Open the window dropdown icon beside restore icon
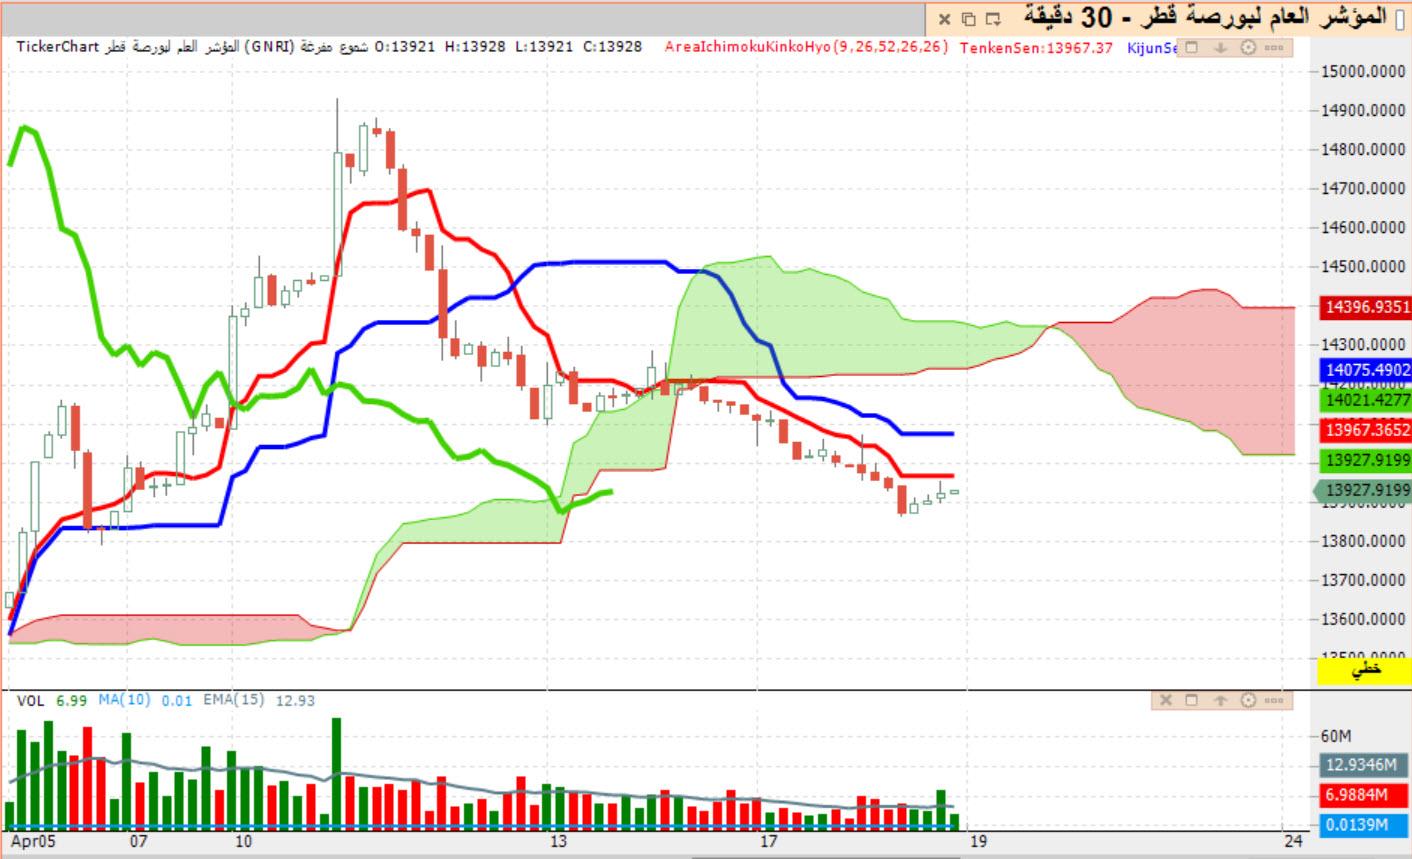This screenshot has width=1412, height=859. [993, 19]
